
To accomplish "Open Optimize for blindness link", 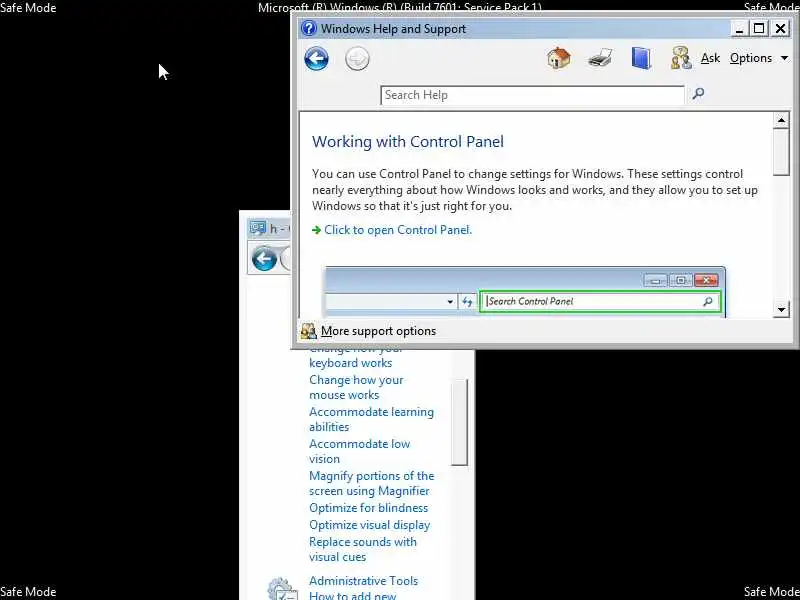I will (x=368, y=508).
